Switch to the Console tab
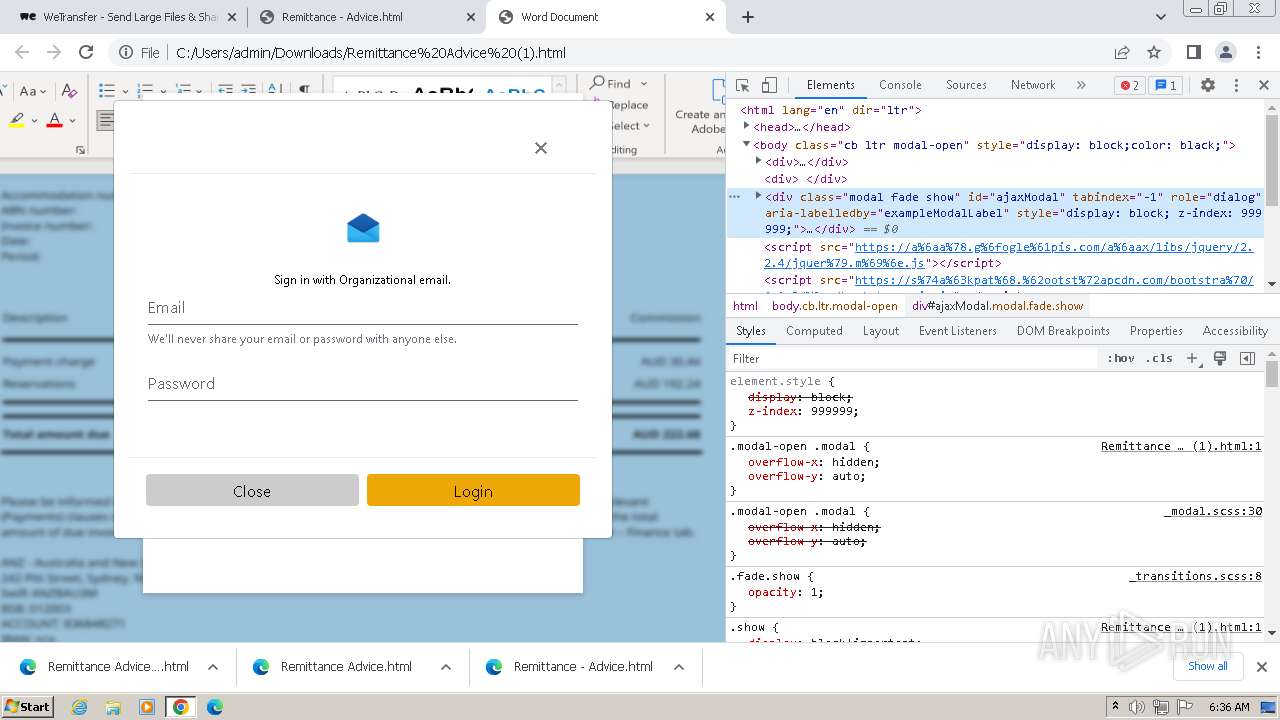Screen dimensions: 1280x720 900,85
